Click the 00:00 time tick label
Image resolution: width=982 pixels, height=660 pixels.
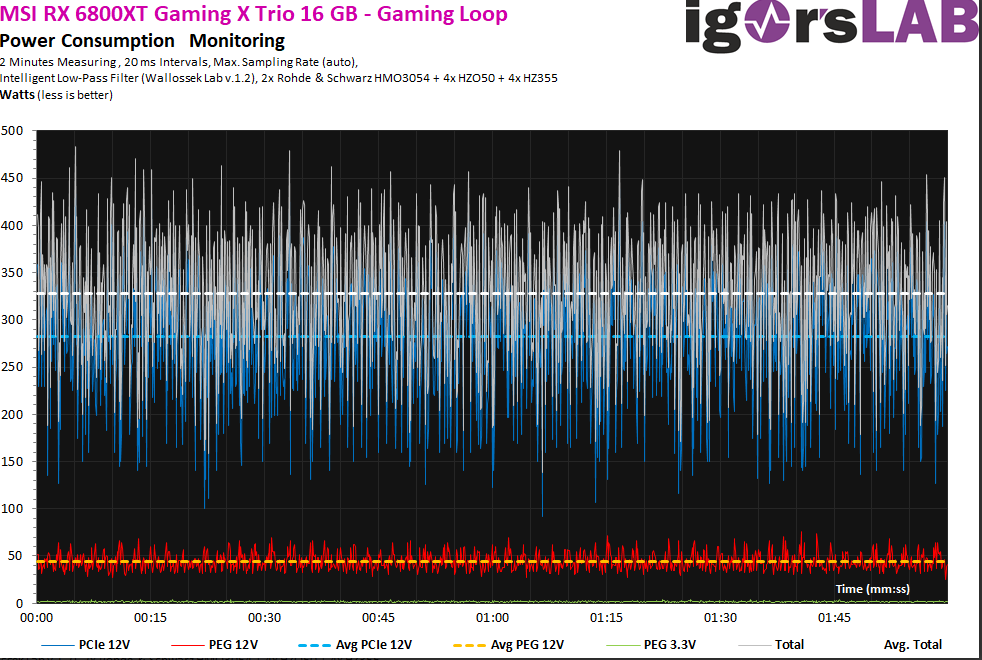pyautogui.click(x=36, y=618)
